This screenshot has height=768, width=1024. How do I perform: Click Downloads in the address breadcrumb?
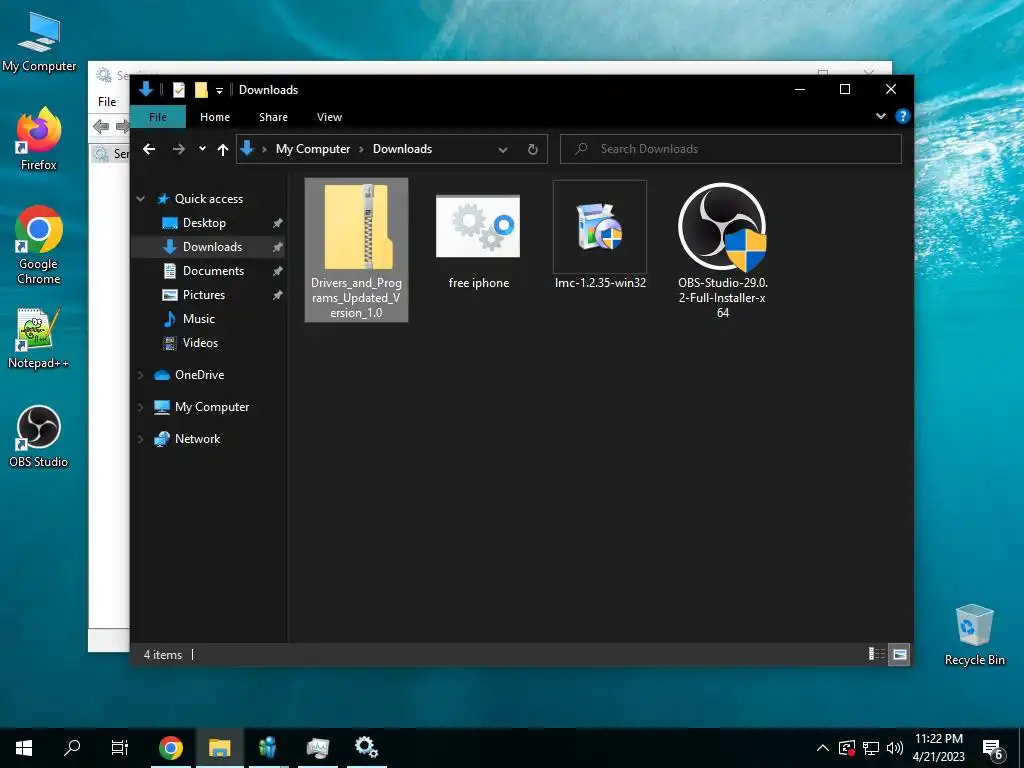click(402, 149)
